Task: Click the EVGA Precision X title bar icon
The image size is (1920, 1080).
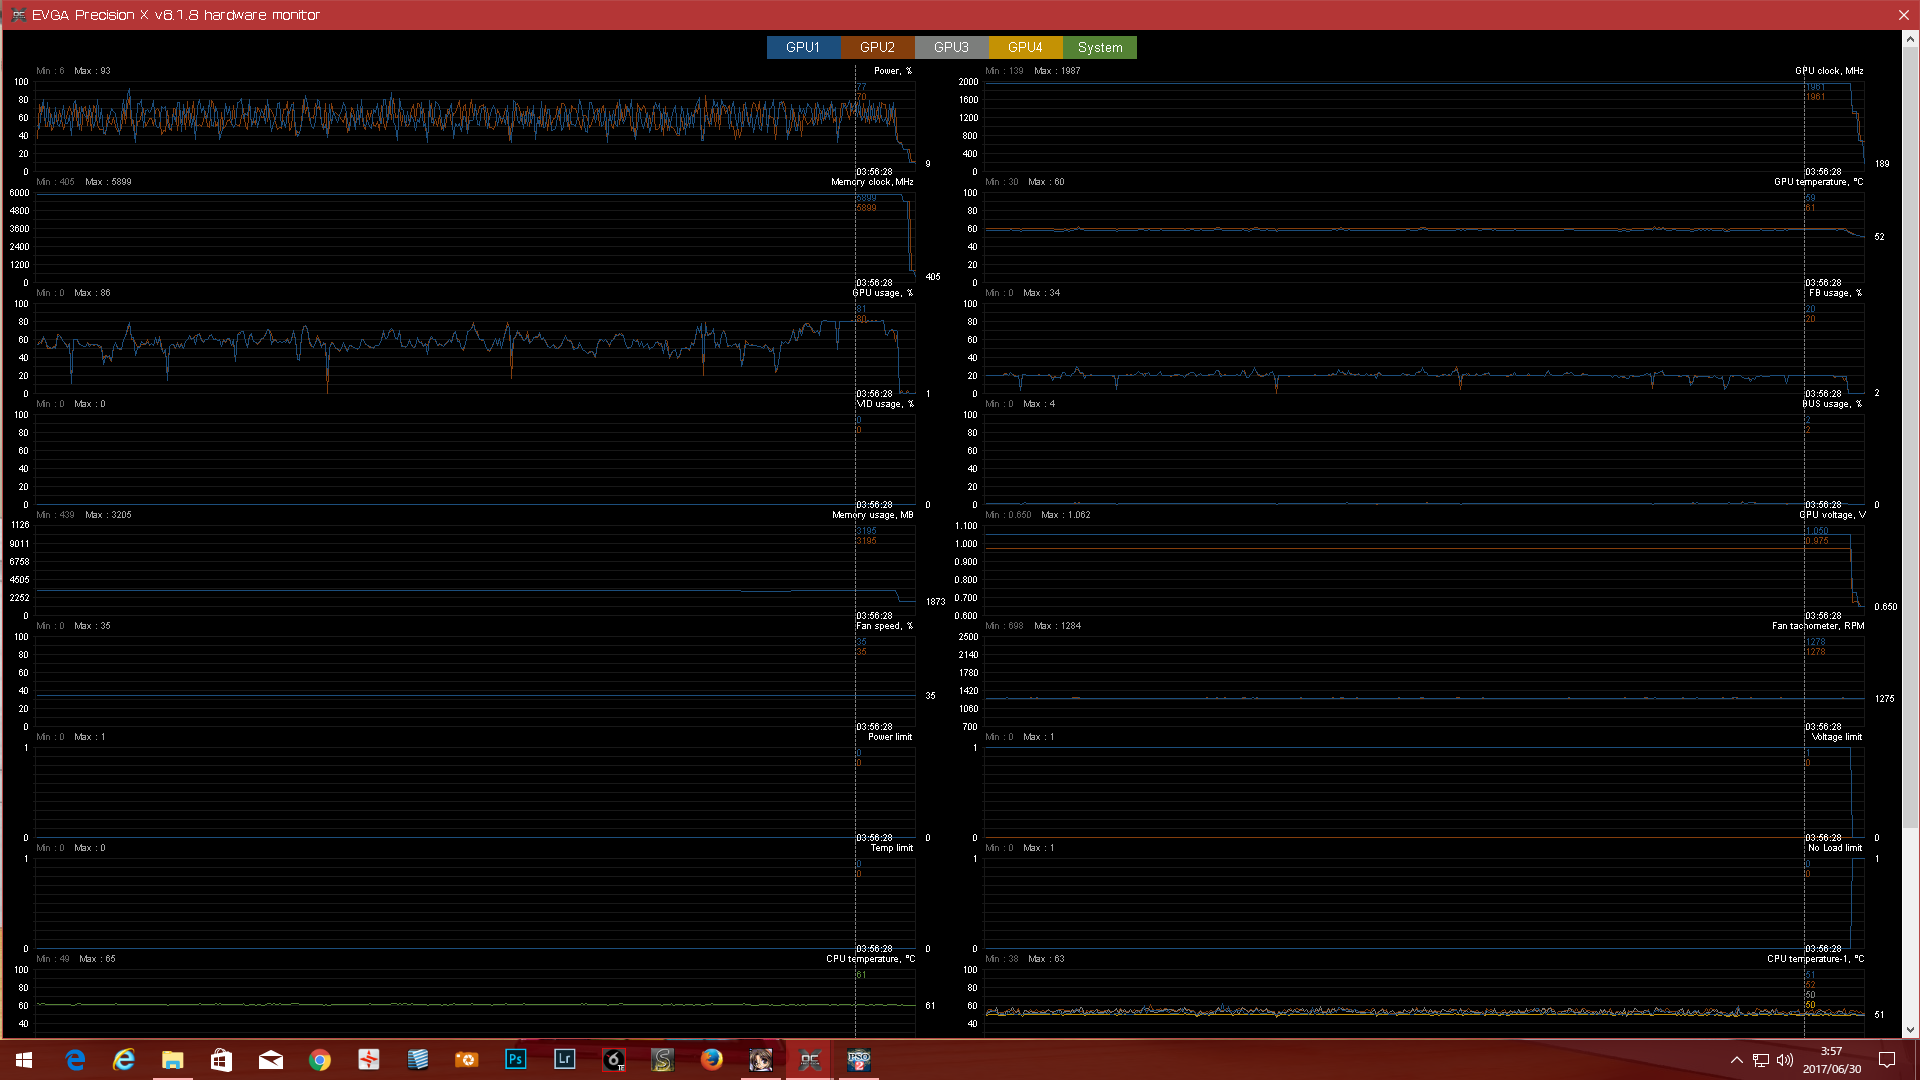Action: (x=18, y=15)
